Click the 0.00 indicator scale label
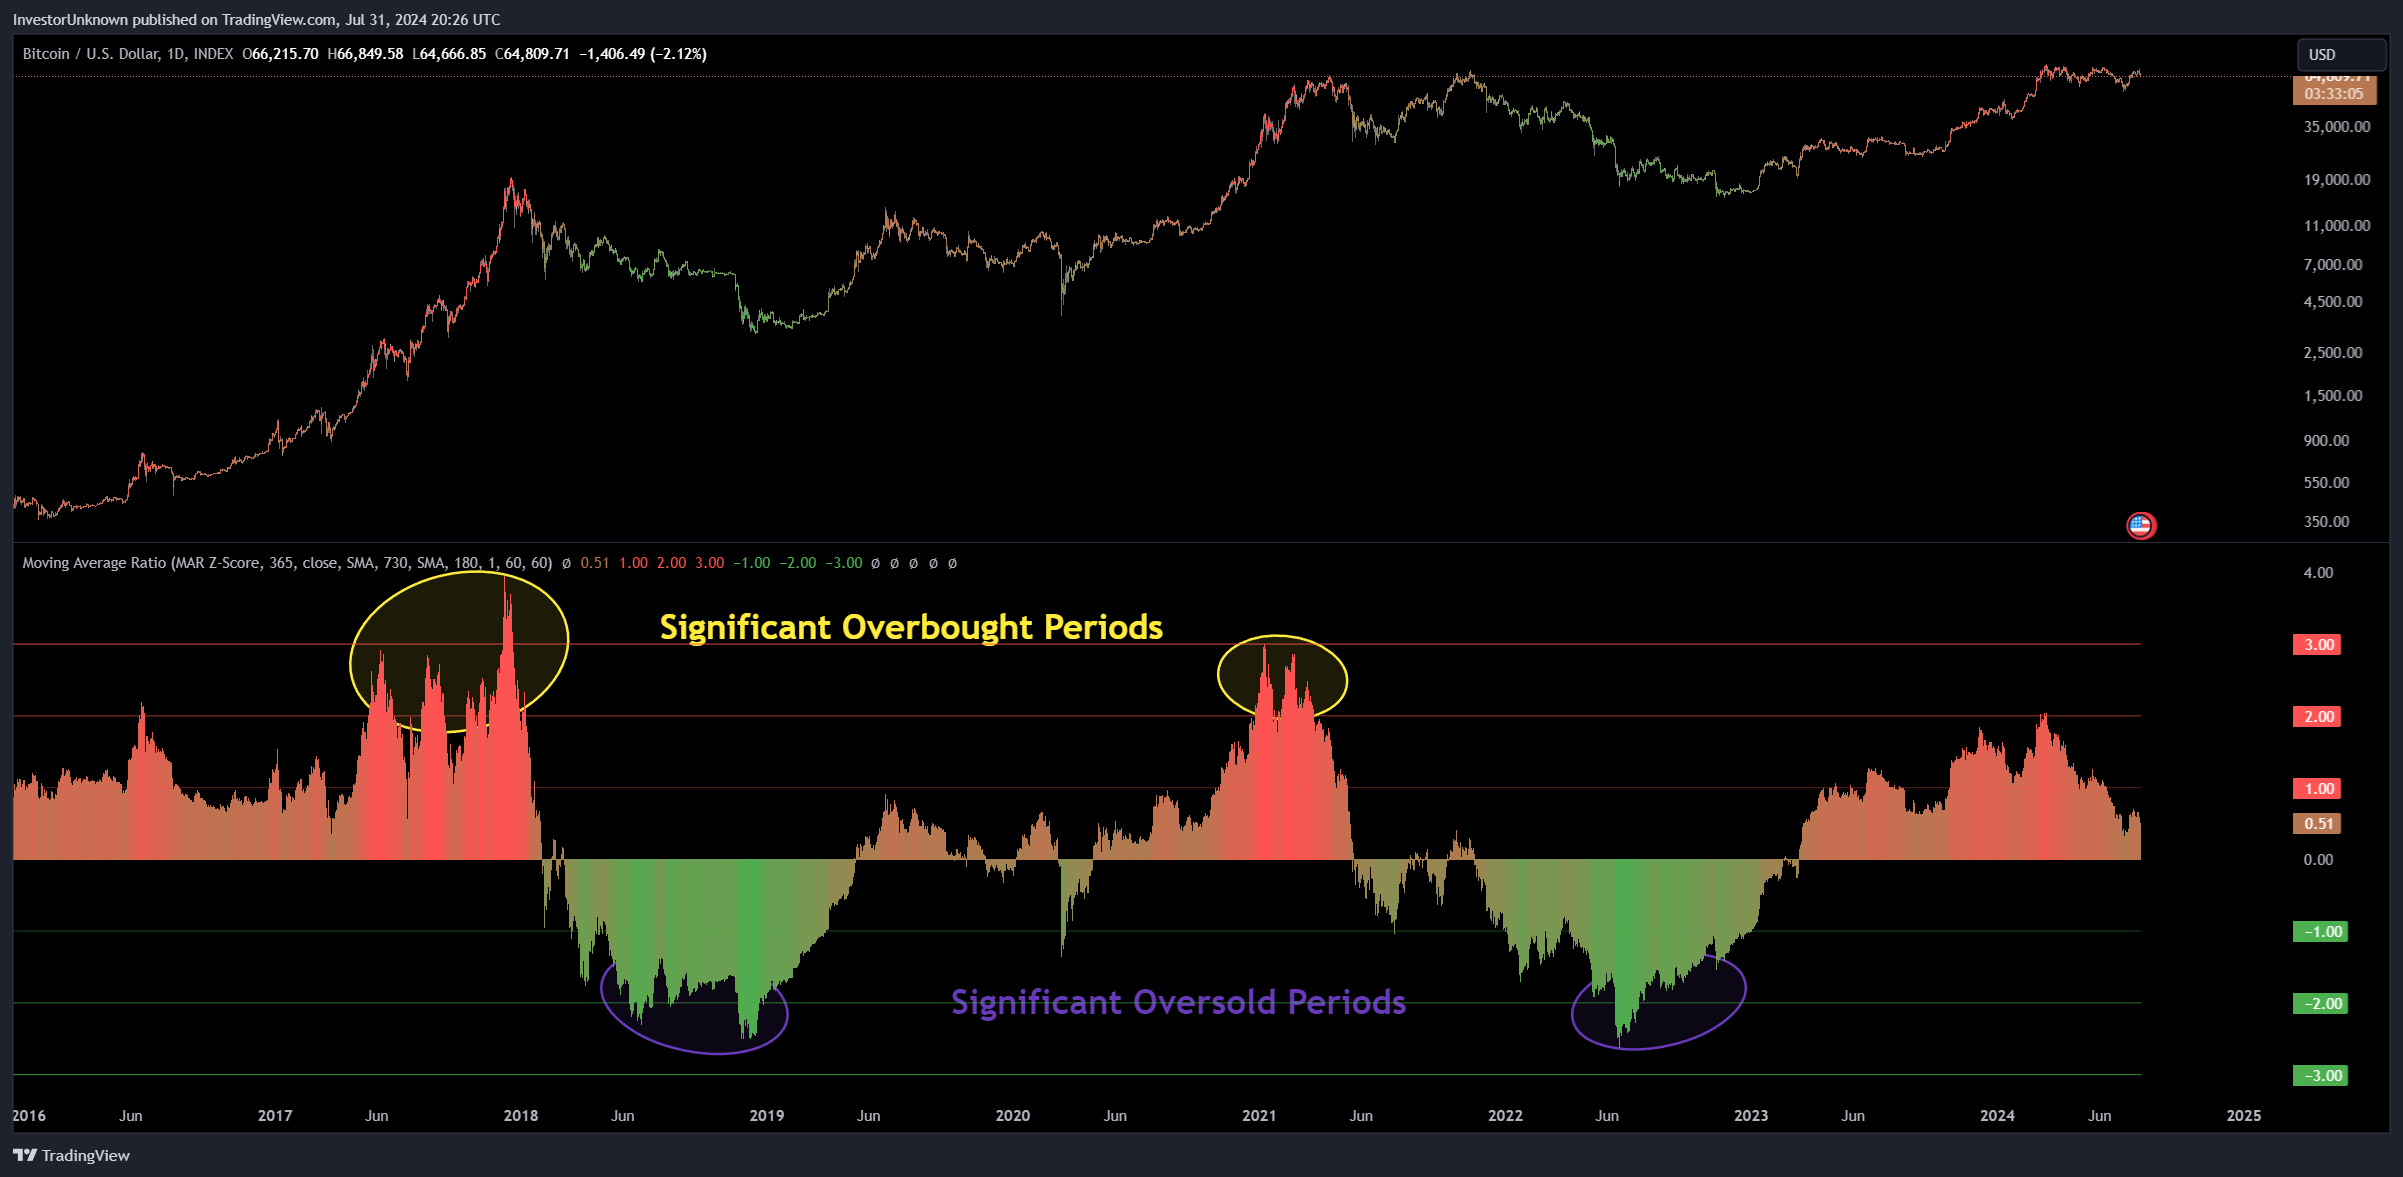Image resolution: width=2403 pixels, height=1177 pixels. pyautogui.click(x=2318, y=860)
